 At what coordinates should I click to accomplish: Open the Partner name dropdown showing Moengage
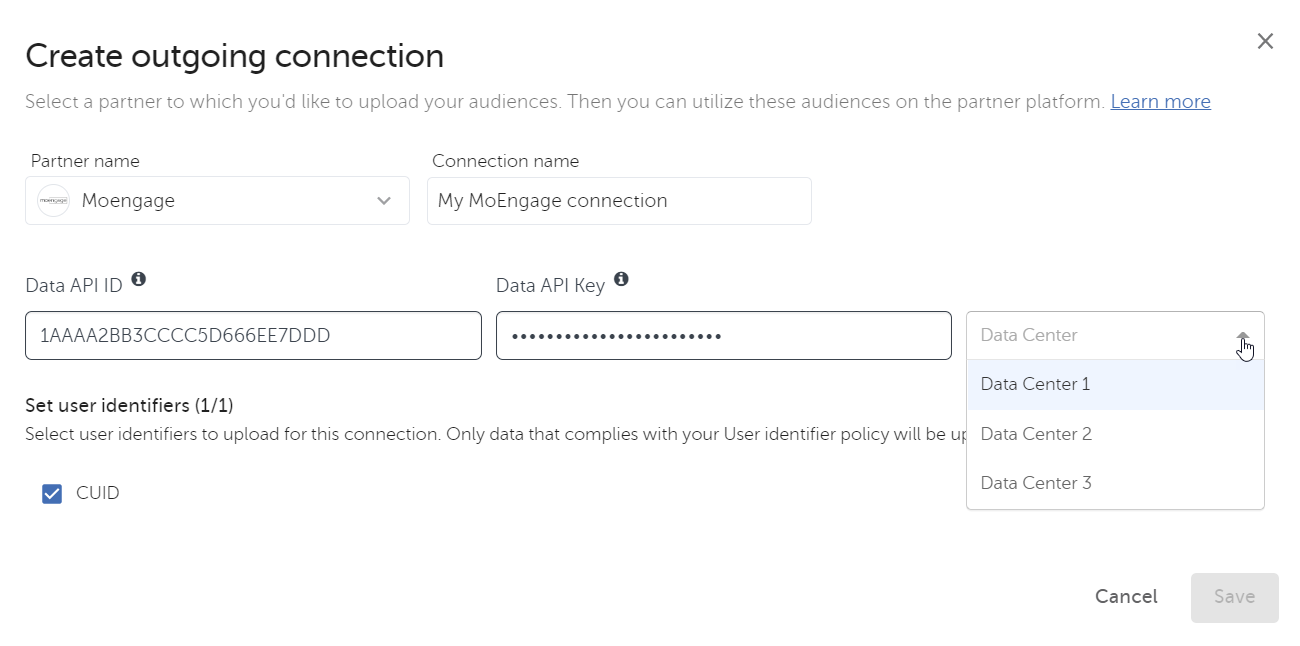[217, 201]
